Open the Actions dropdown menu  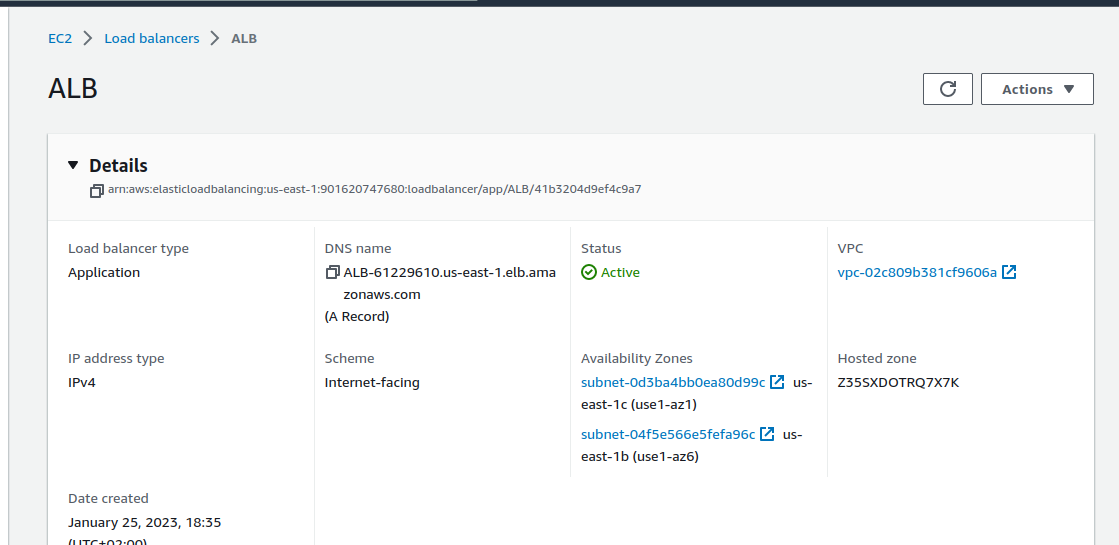coord(1037,89)
